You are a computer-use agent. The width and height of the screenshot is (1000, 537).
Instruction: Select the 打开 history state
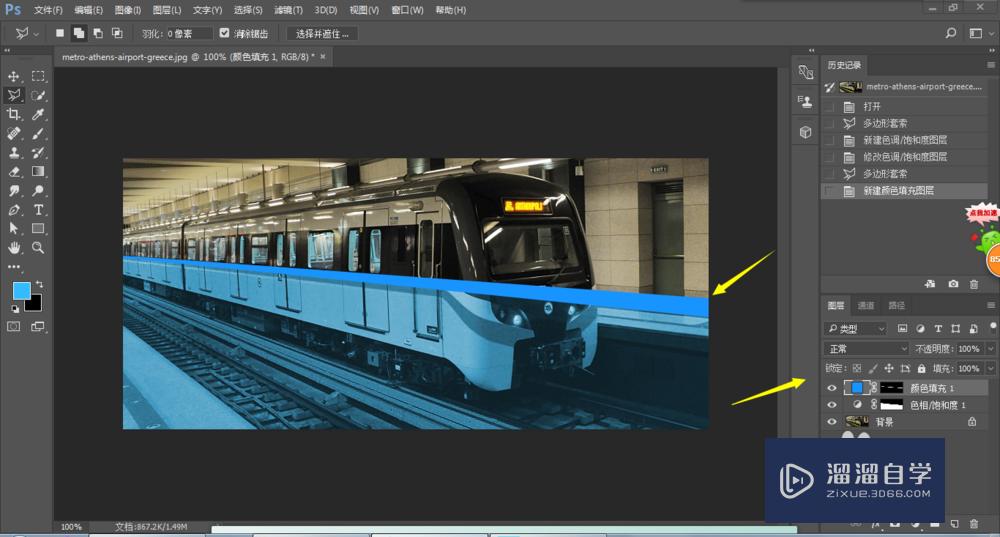(x=904, y=107)
